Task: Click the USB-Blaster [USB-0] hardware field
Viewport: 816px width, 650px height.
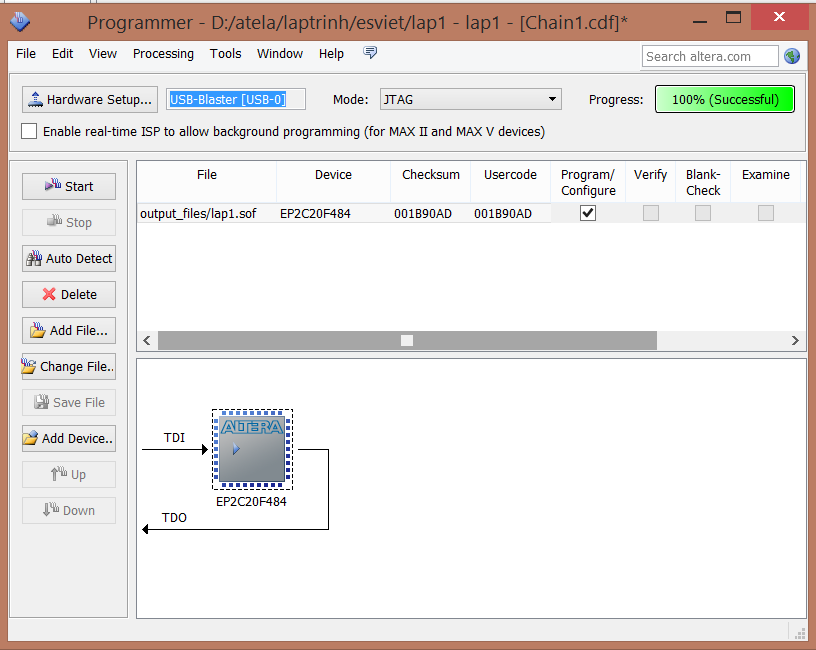Action: [x=236, y=99]
